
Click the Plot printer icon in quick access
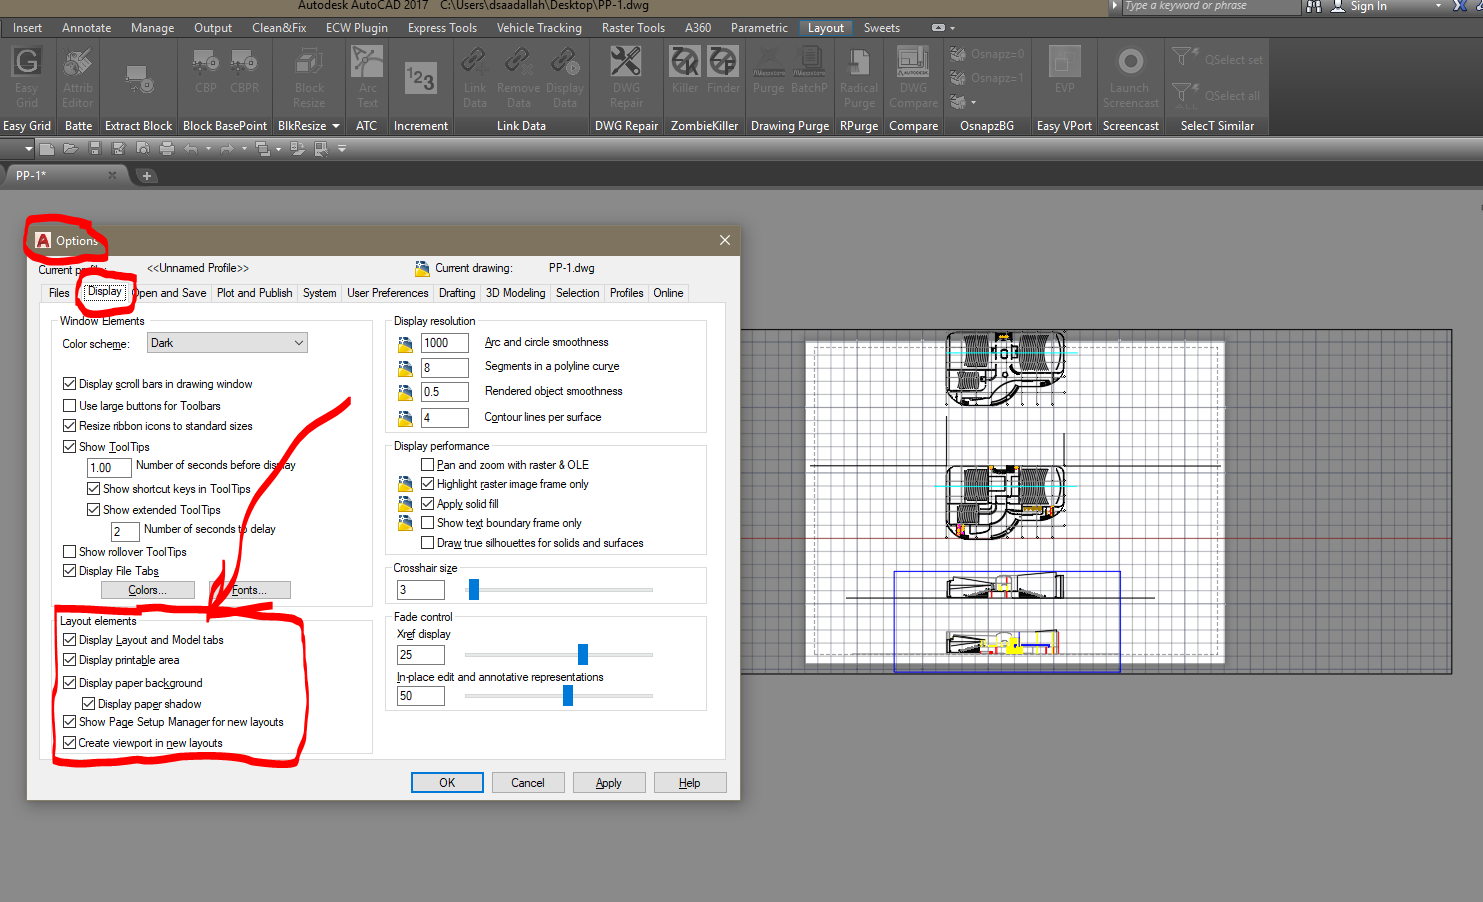(167, 149)
